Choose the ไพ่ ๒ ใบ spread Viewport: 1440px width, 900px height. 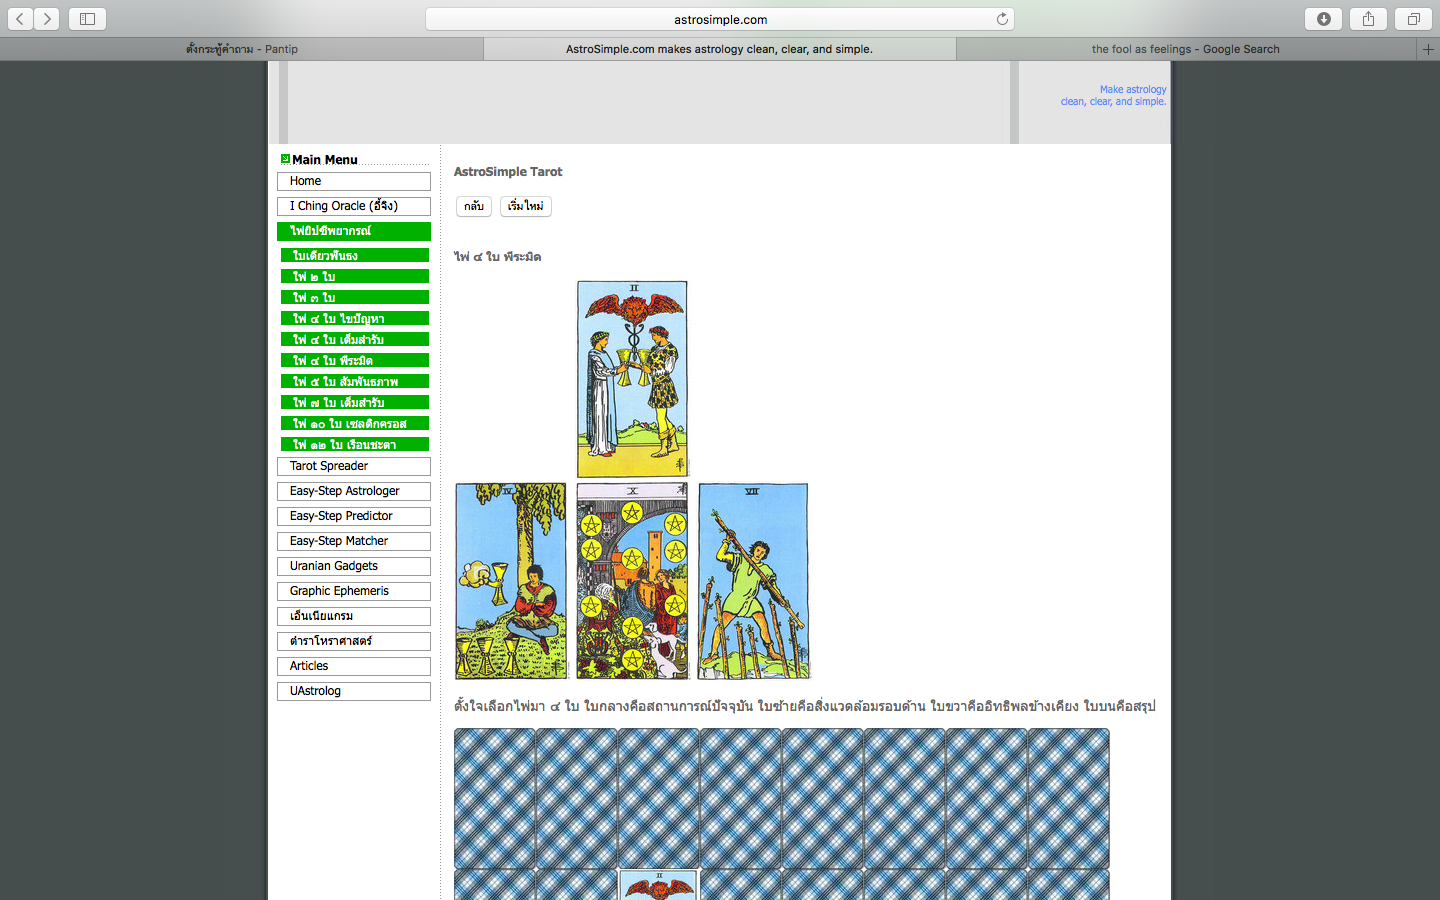355,277
